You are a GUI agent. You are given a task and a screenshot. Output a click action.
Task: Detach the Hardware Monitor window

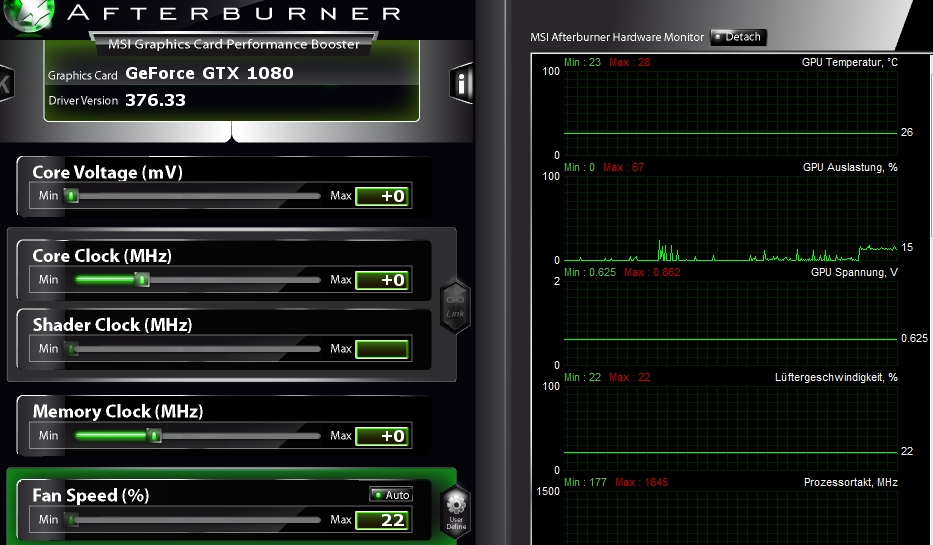(738, 37)
